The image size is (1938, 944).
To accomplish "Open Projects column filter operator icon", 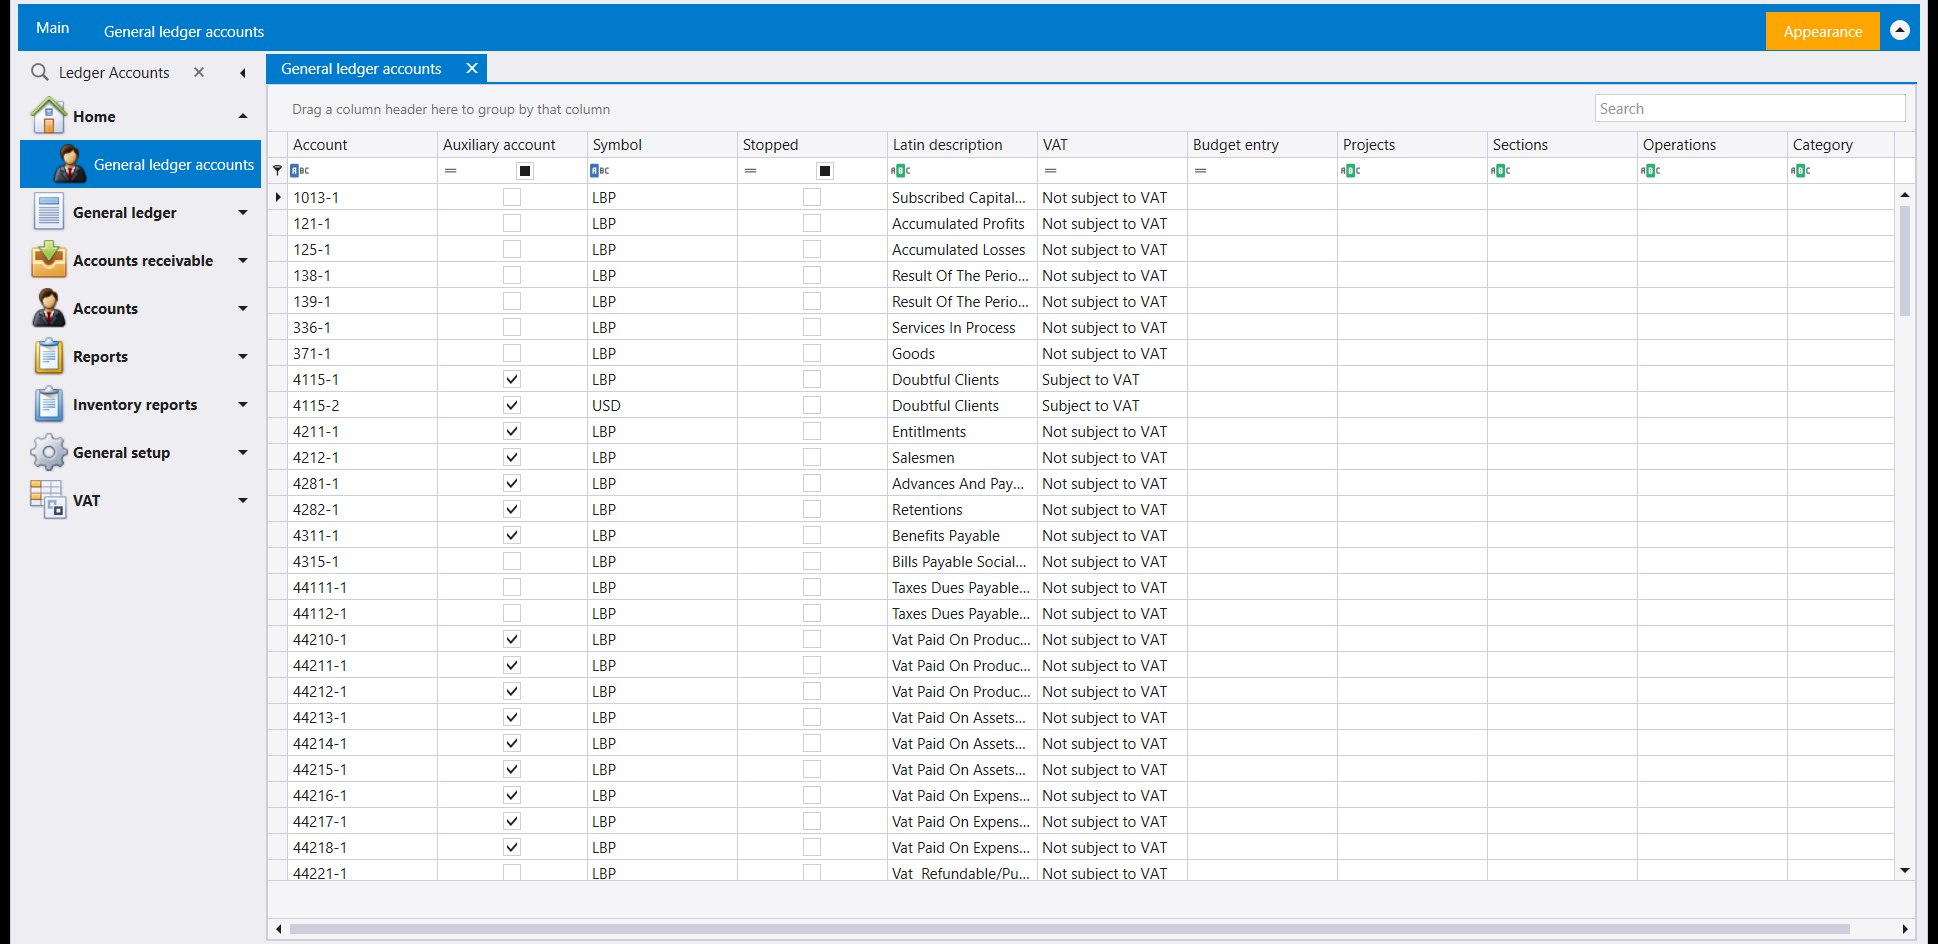I will point(1350,171).
